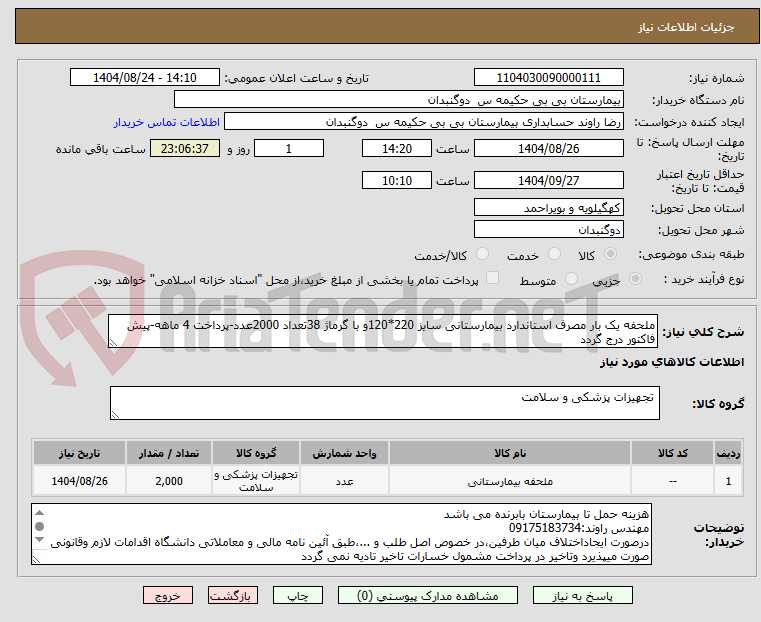Click the quantity cell 2,000
The image size is (761, 622).
169,481
